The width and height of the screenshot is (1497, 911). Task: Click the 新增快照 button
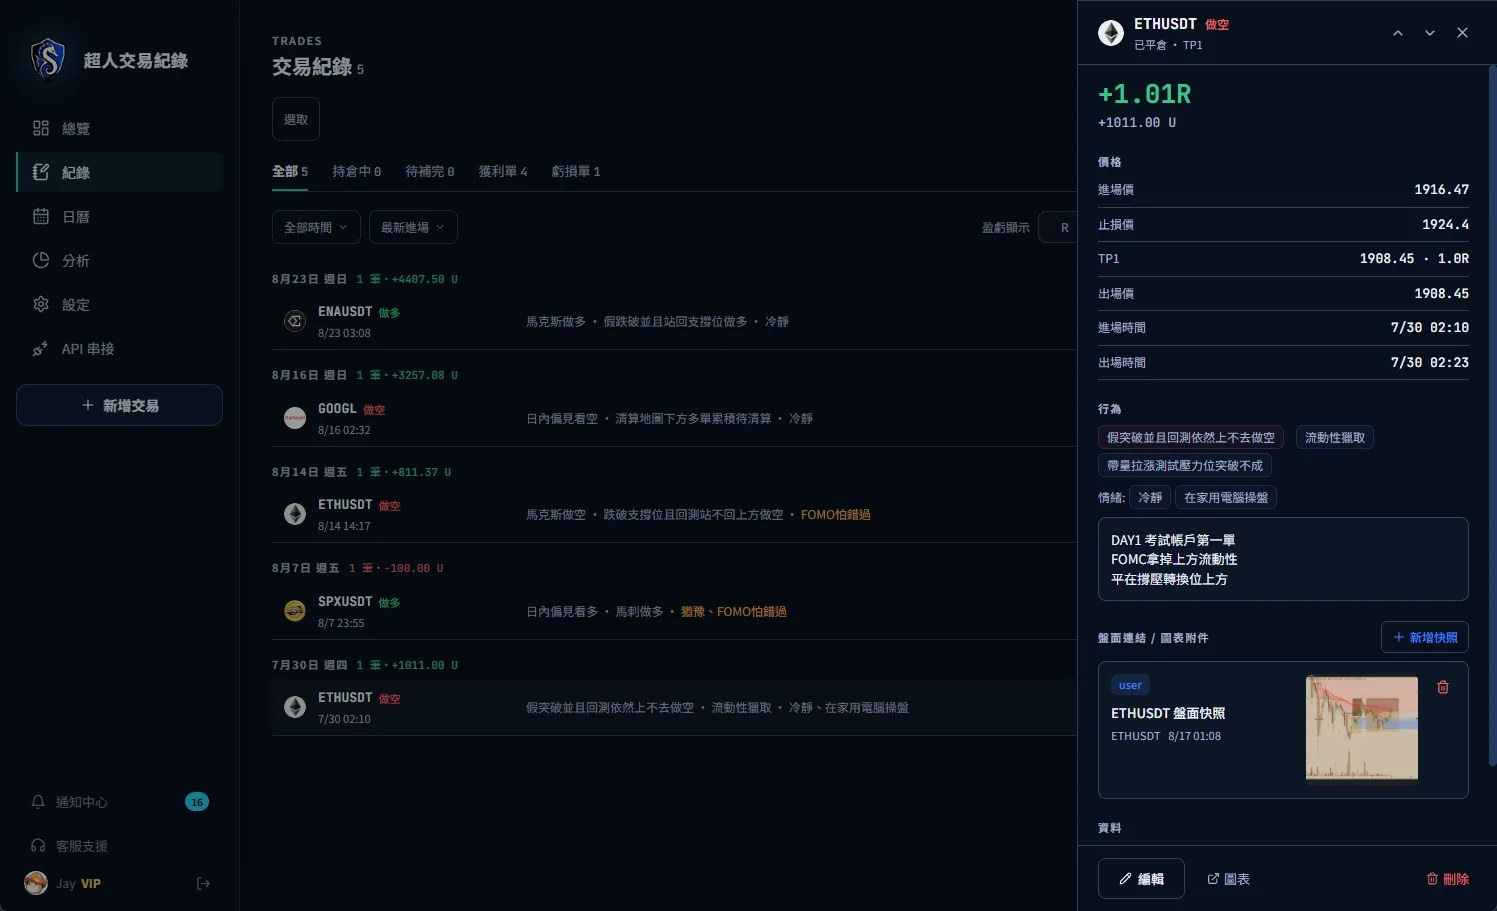(1425, 637)
